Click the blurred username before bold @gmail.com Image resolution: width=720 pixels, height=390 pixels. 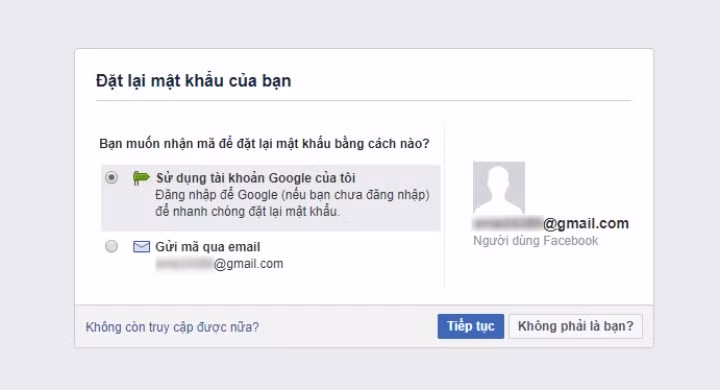[507, 223]
